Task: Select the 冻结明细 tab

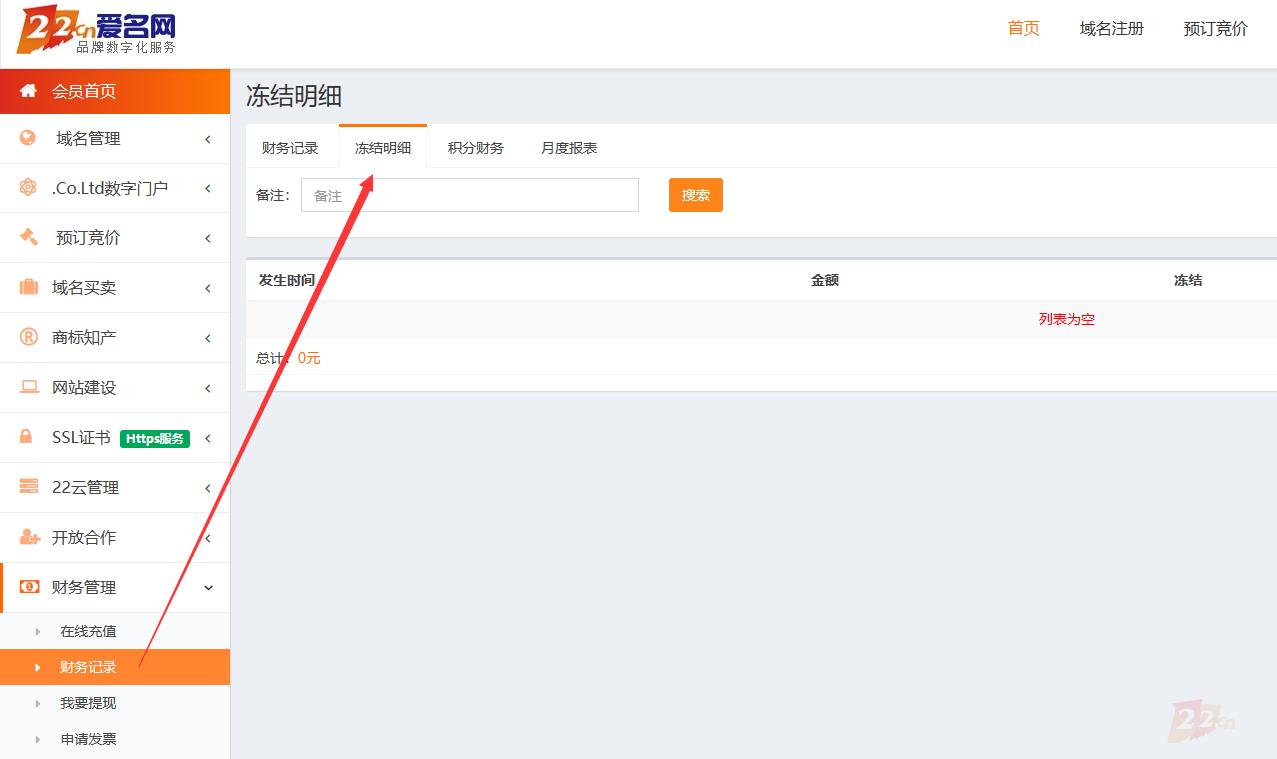Action: click(383, 148)
